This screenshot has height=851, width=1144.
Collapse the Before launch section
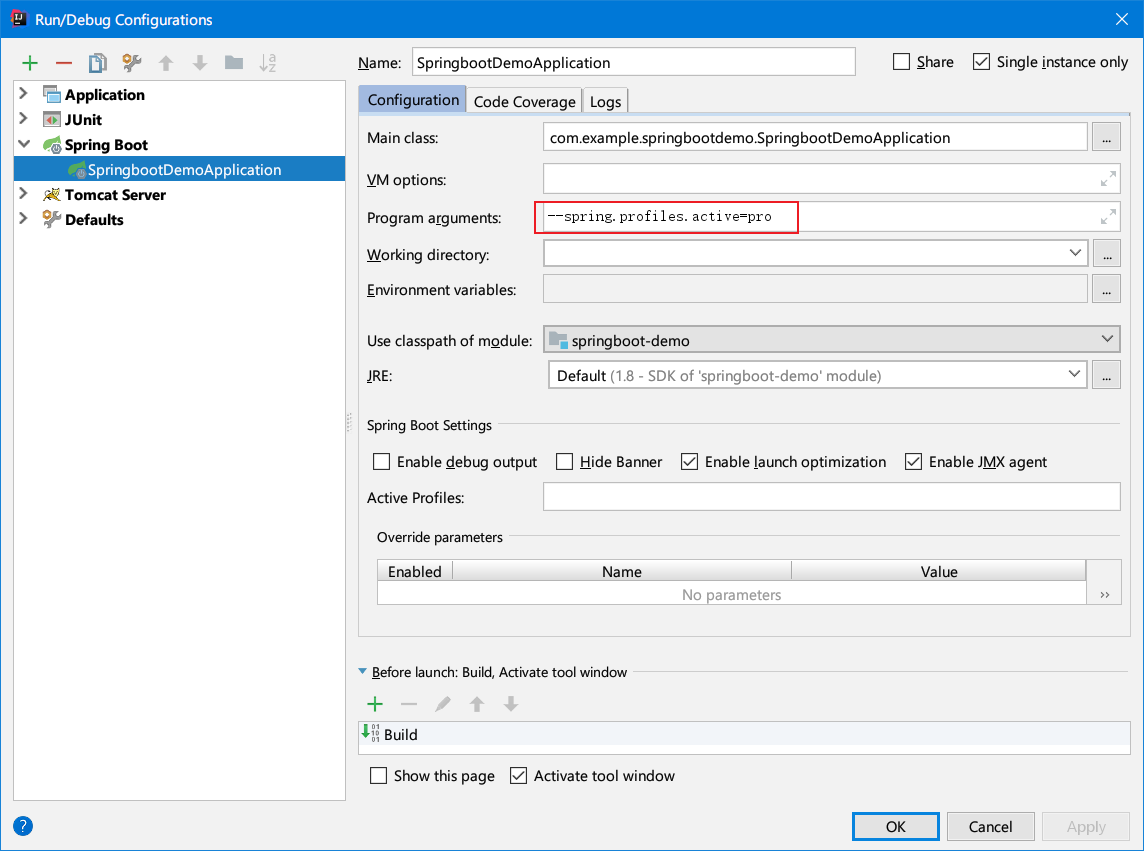point(363,671)
